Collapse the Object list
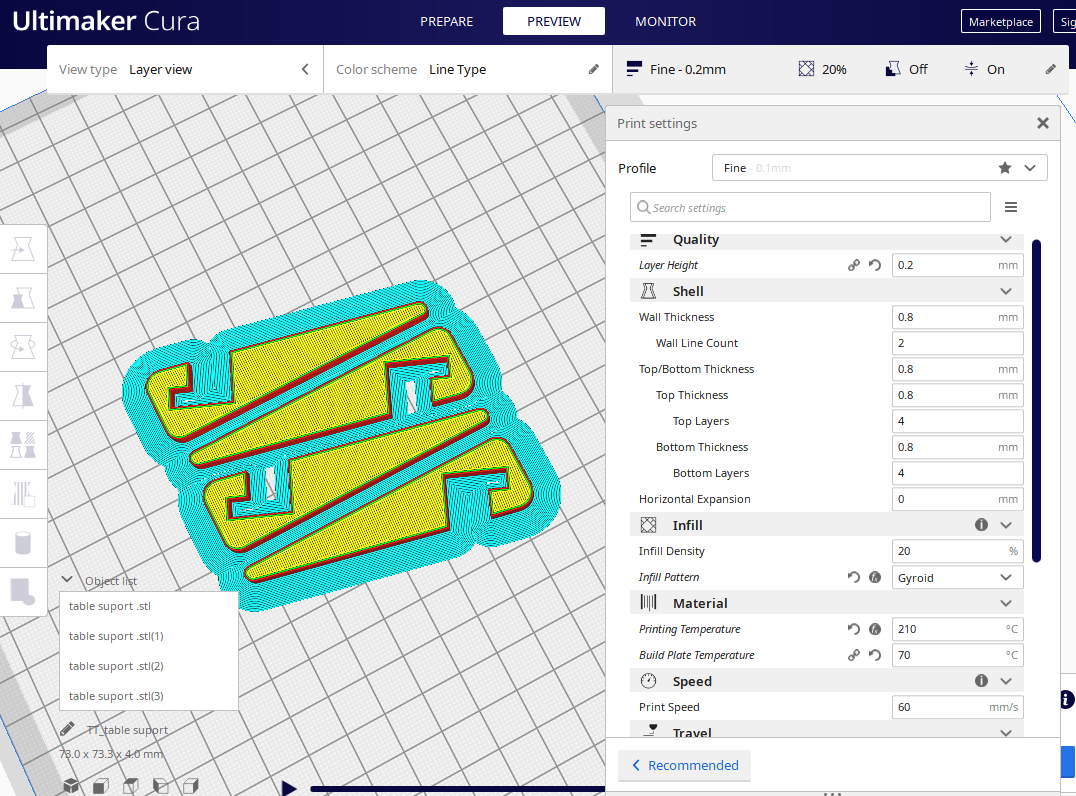Viewport: 1076px width, 796px height. (x=67, y=580)
